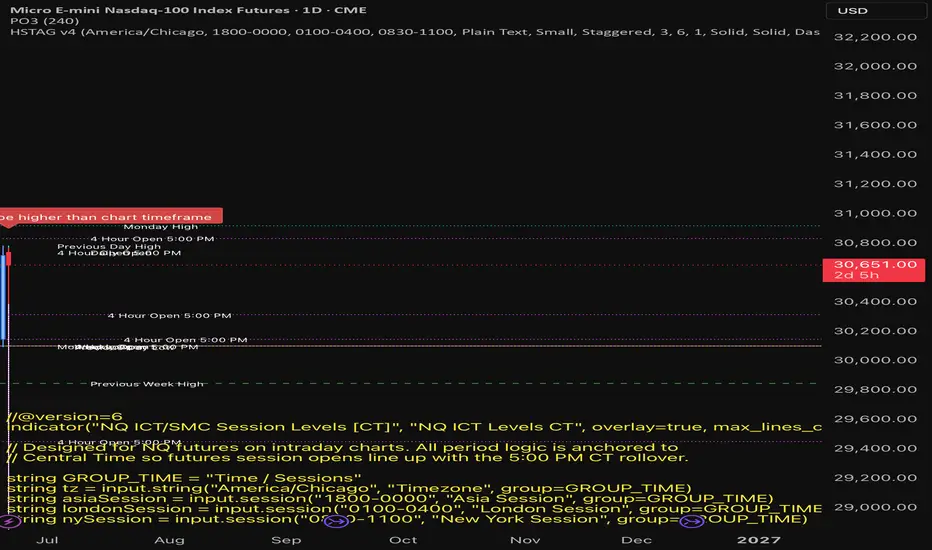The height and width of the screenshot is (550, 932).
Task: Click the current price label 30,651.00
Action: point(874,270)
